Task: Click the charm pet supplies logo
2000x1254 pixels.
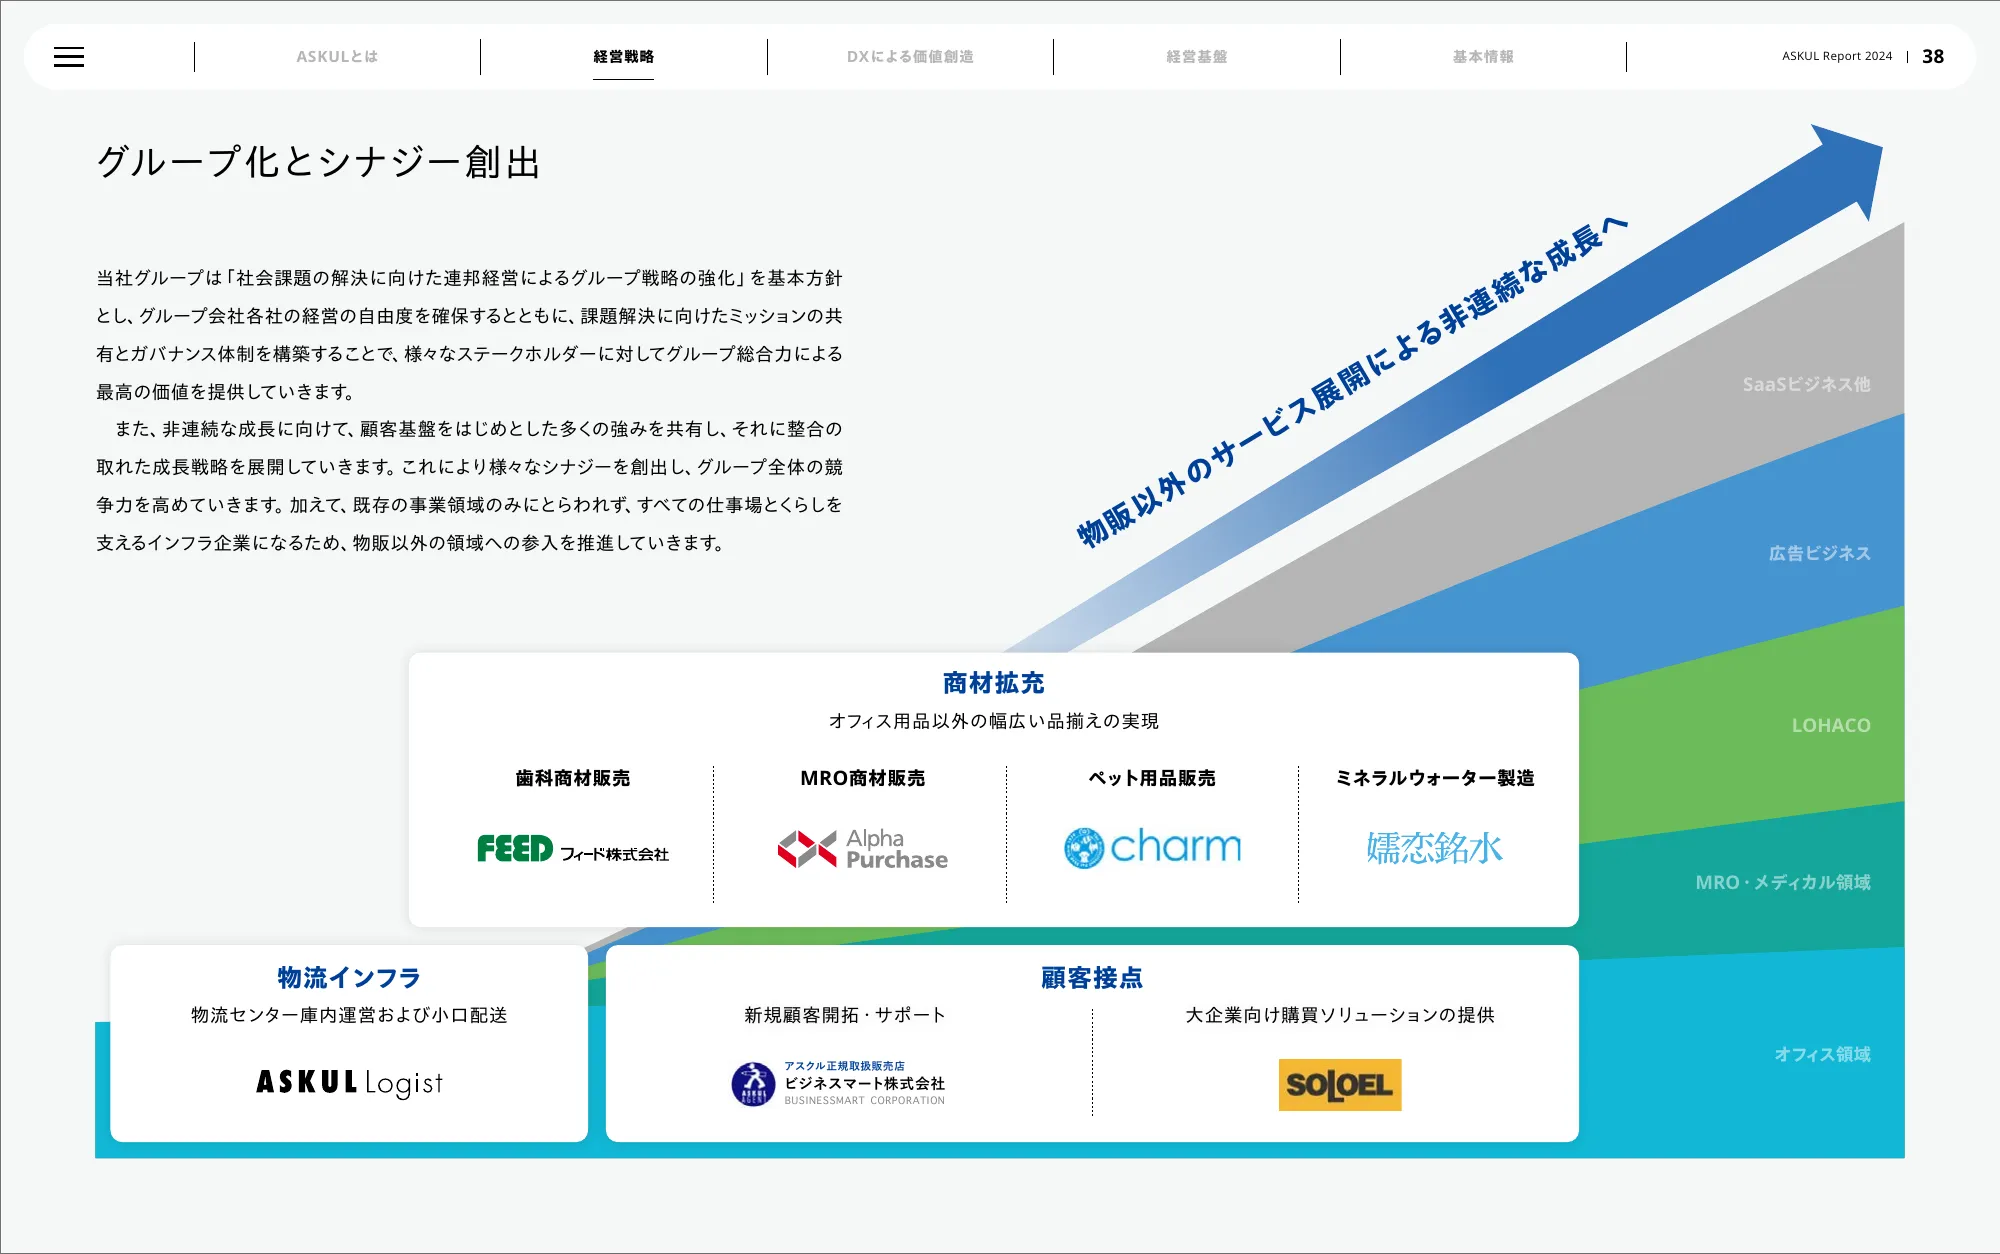Action: 1152,848
